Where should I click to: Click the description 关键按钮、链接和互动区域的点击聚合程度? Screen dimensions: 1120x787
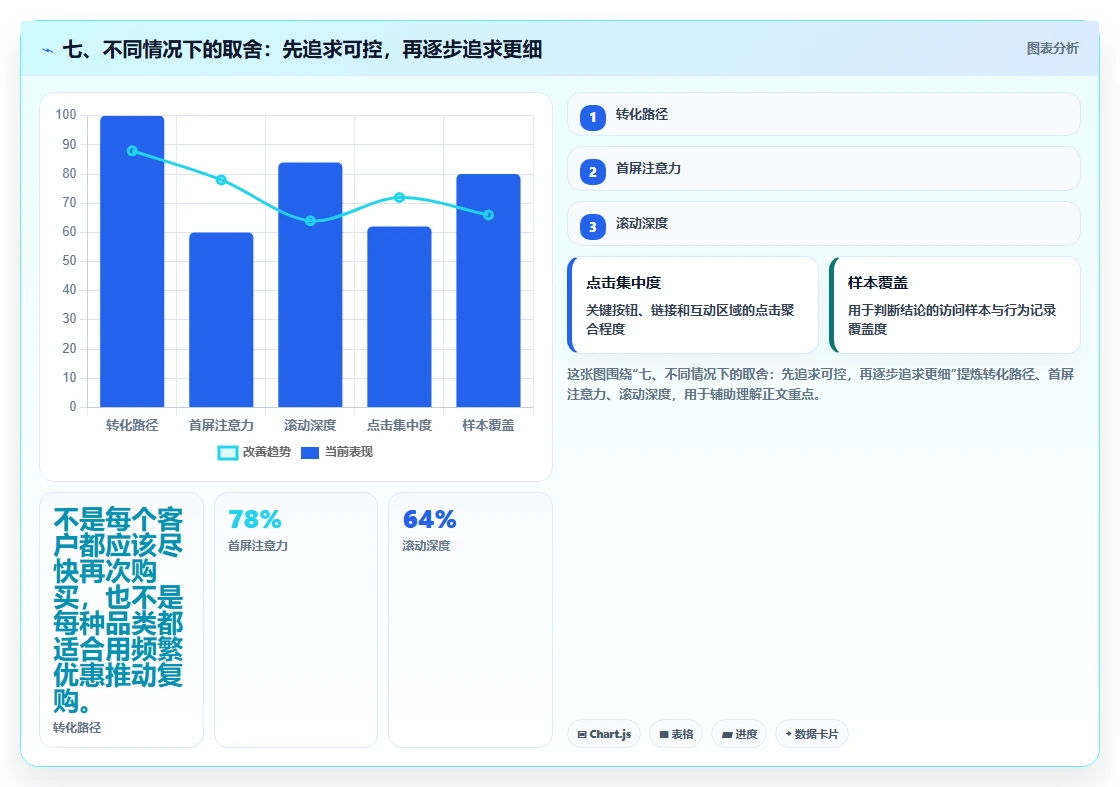coord(690,319)
